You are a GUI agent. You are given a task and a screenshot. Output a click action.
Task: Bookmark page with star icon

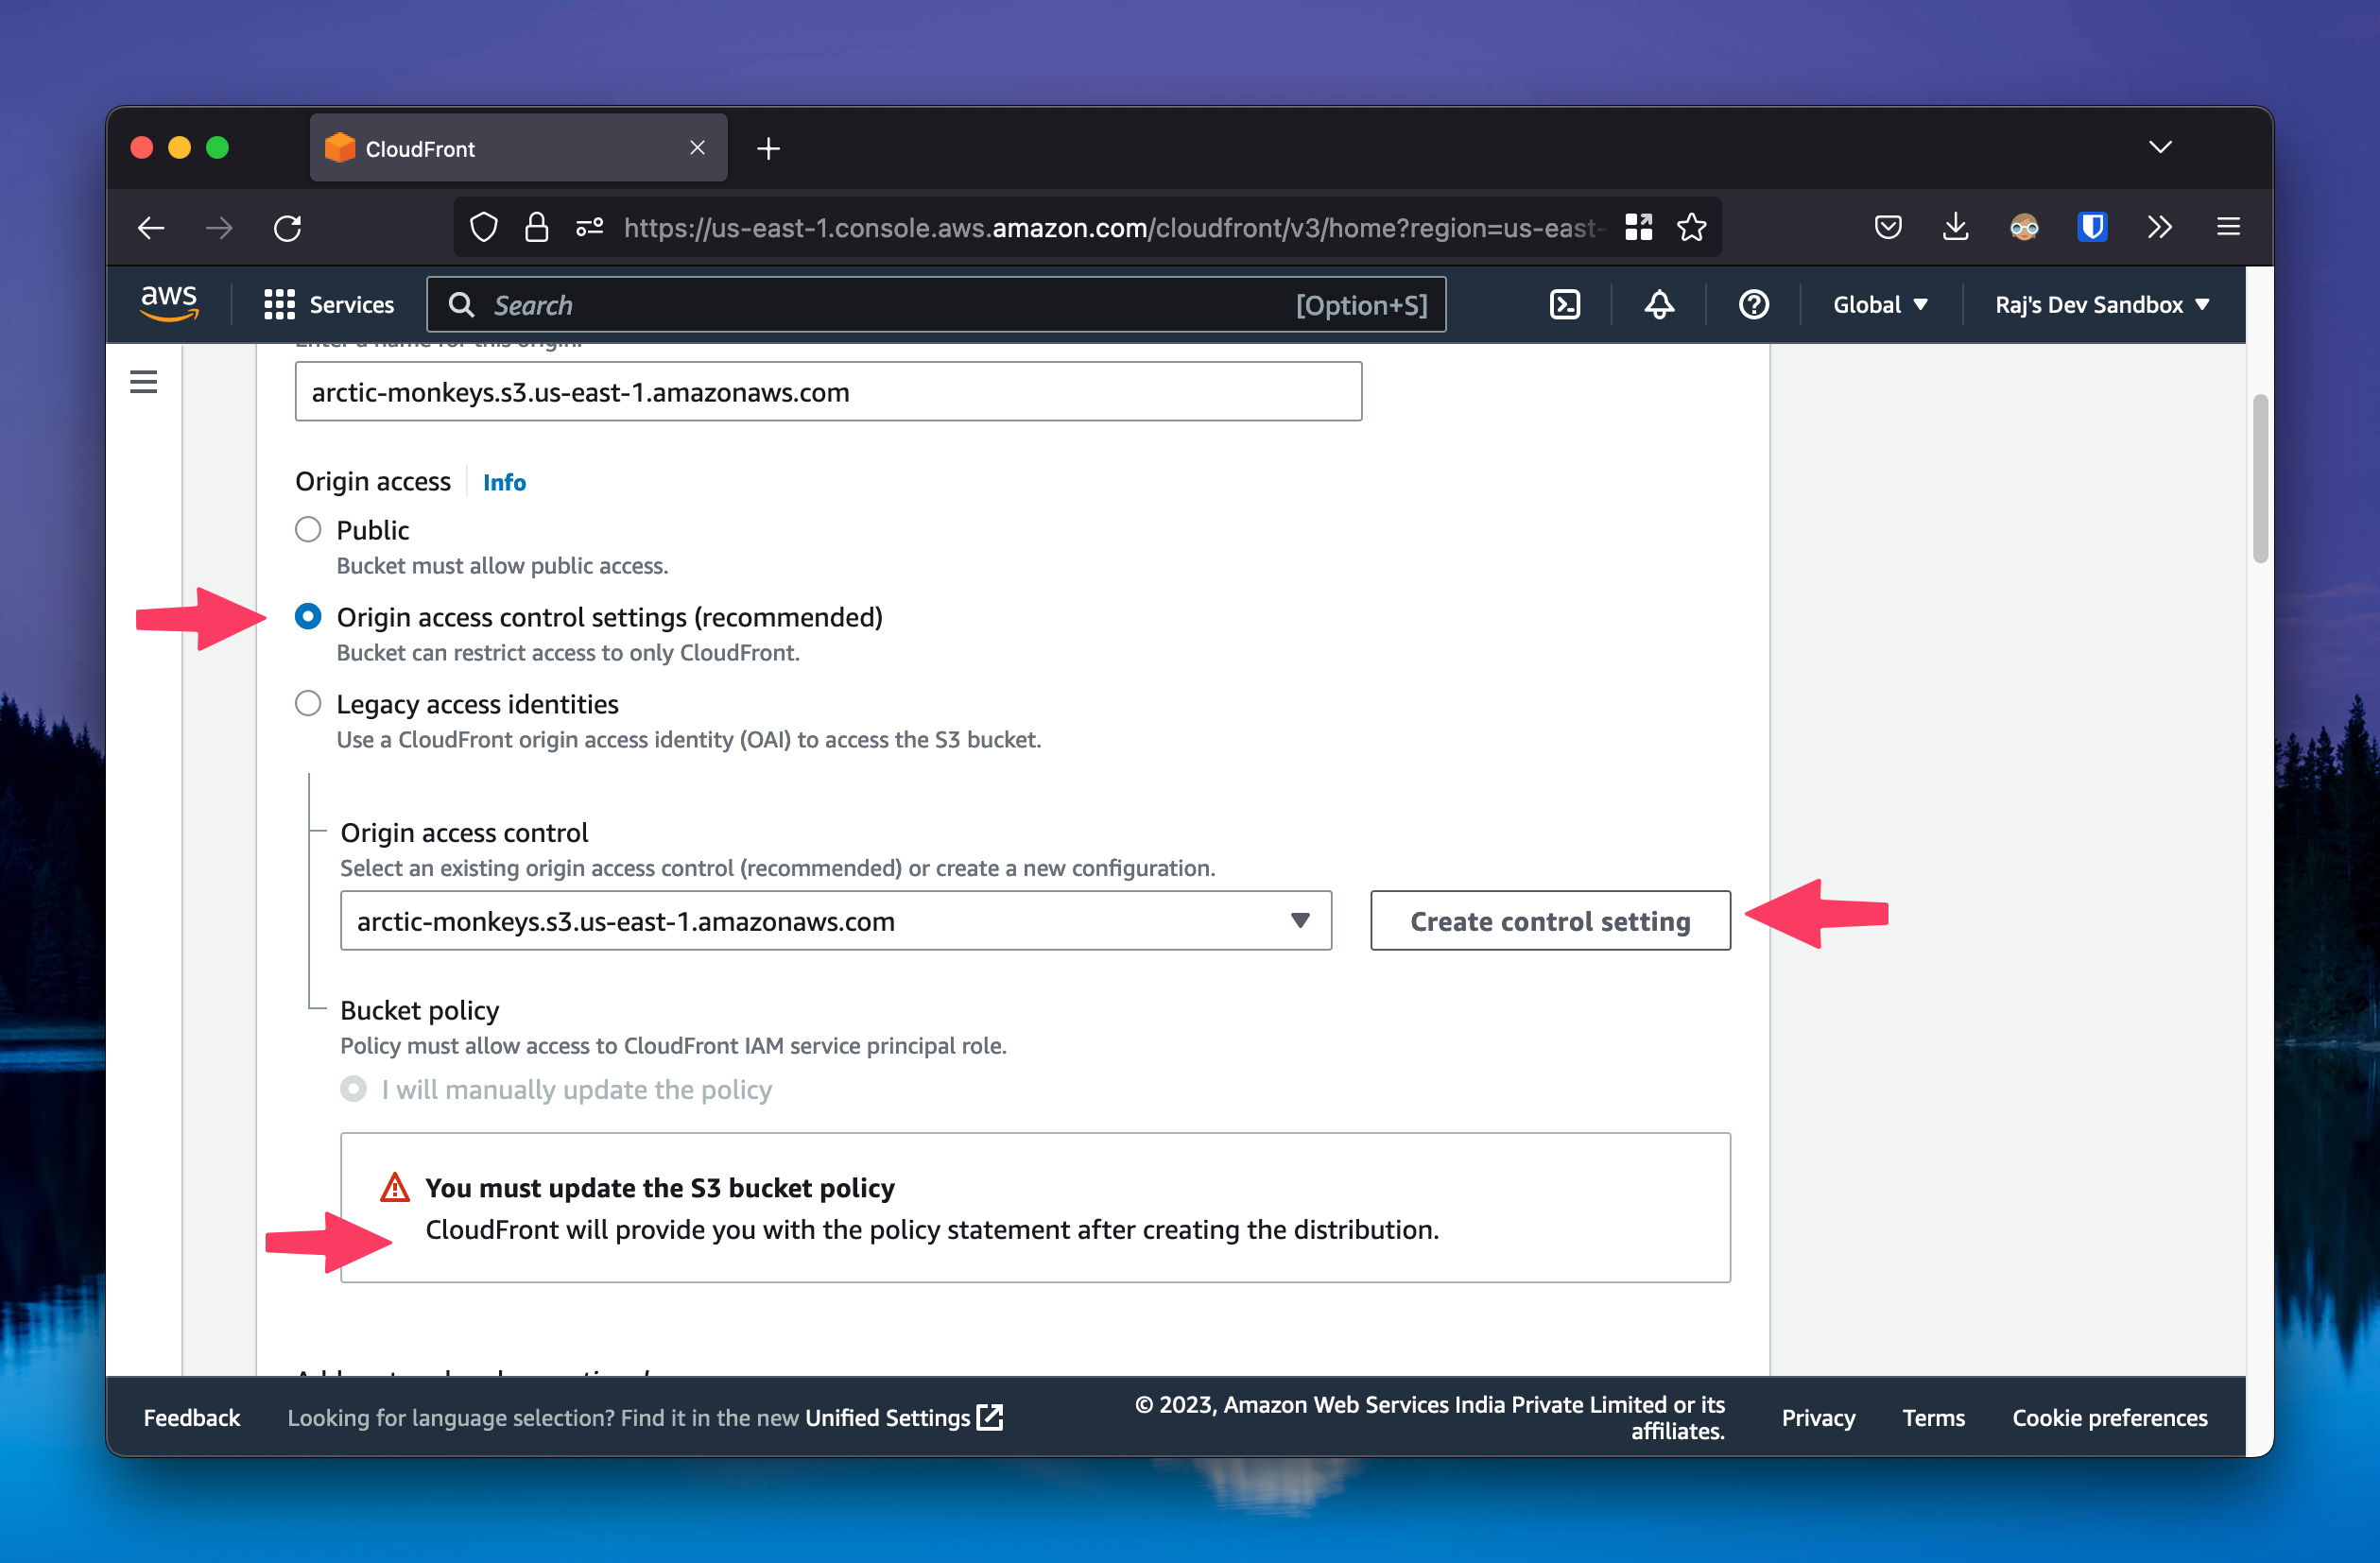(1692, 228)
